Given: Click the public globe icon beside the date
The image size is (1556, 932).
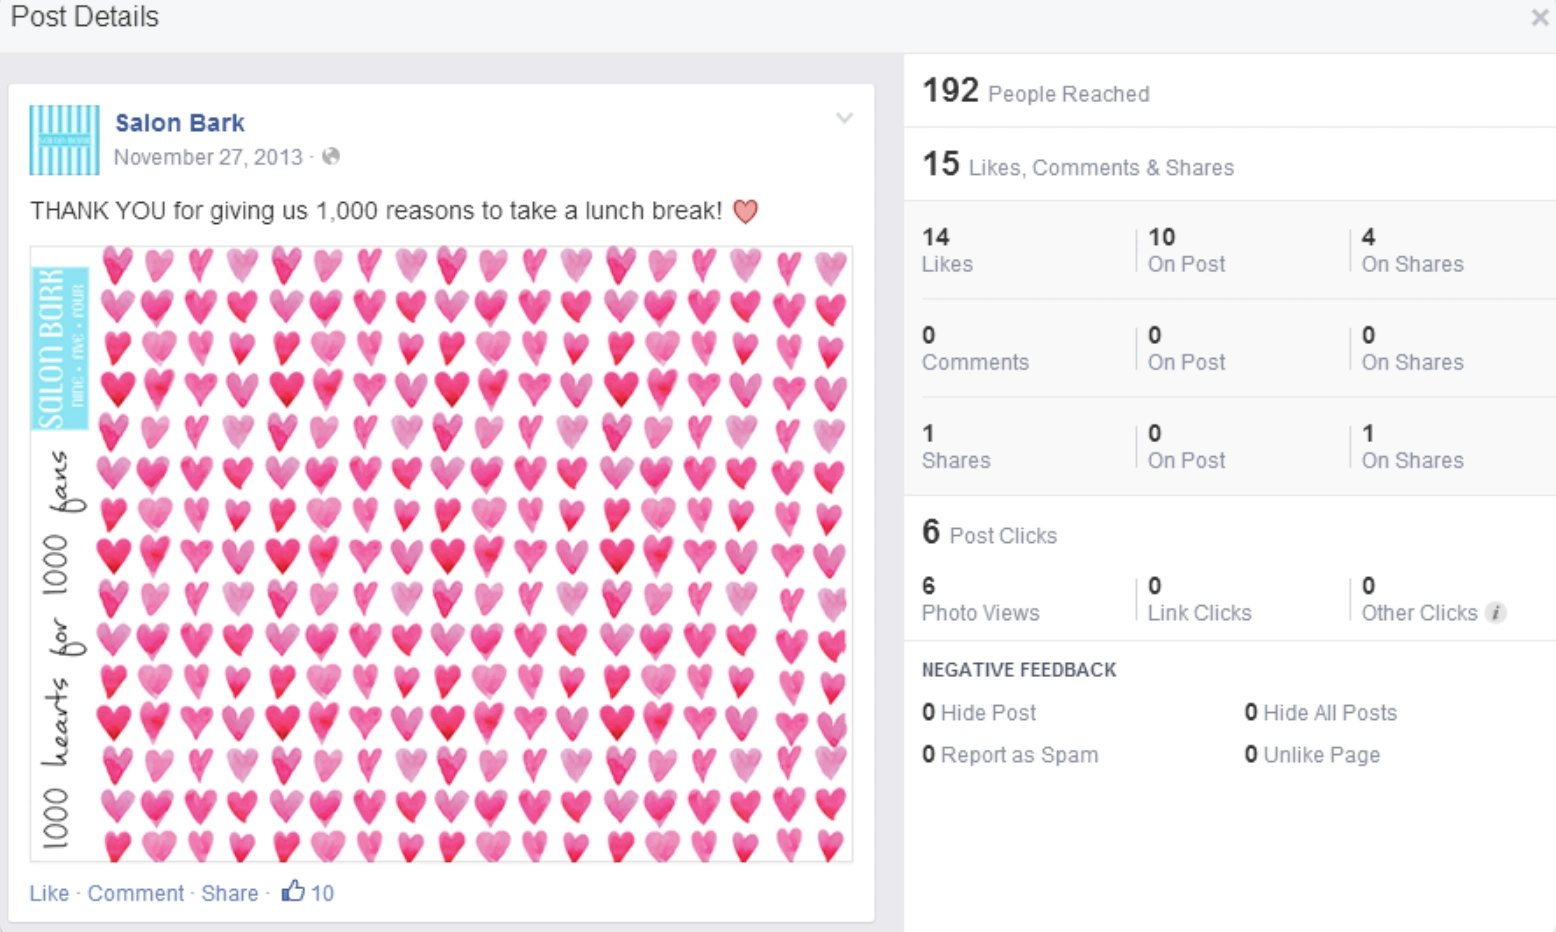Looking at the screenshot, I should (x=331, y=156).
